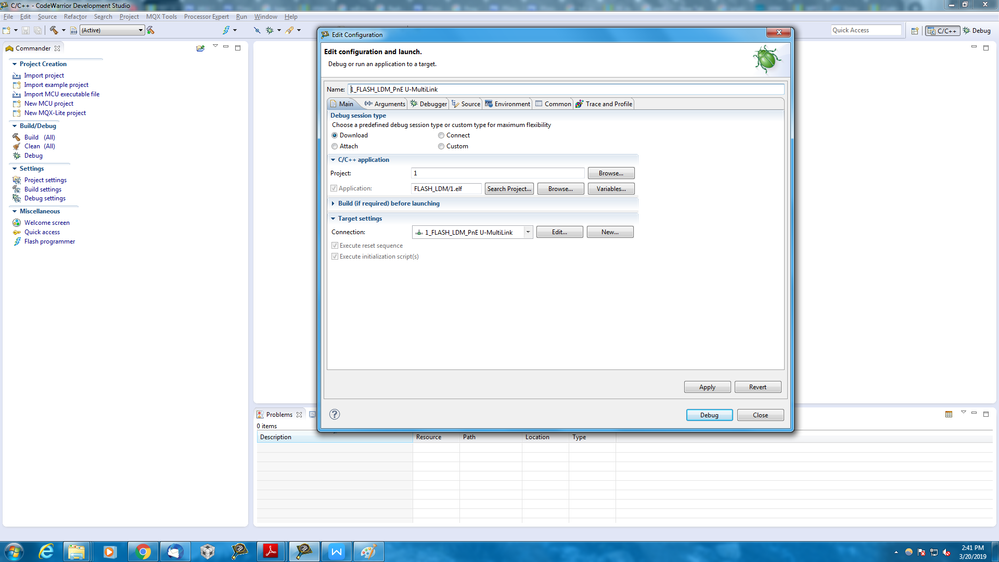The image size is (999, 562).
Task: Click the Commander link-with-editor icon
Action: click(200, 48)
